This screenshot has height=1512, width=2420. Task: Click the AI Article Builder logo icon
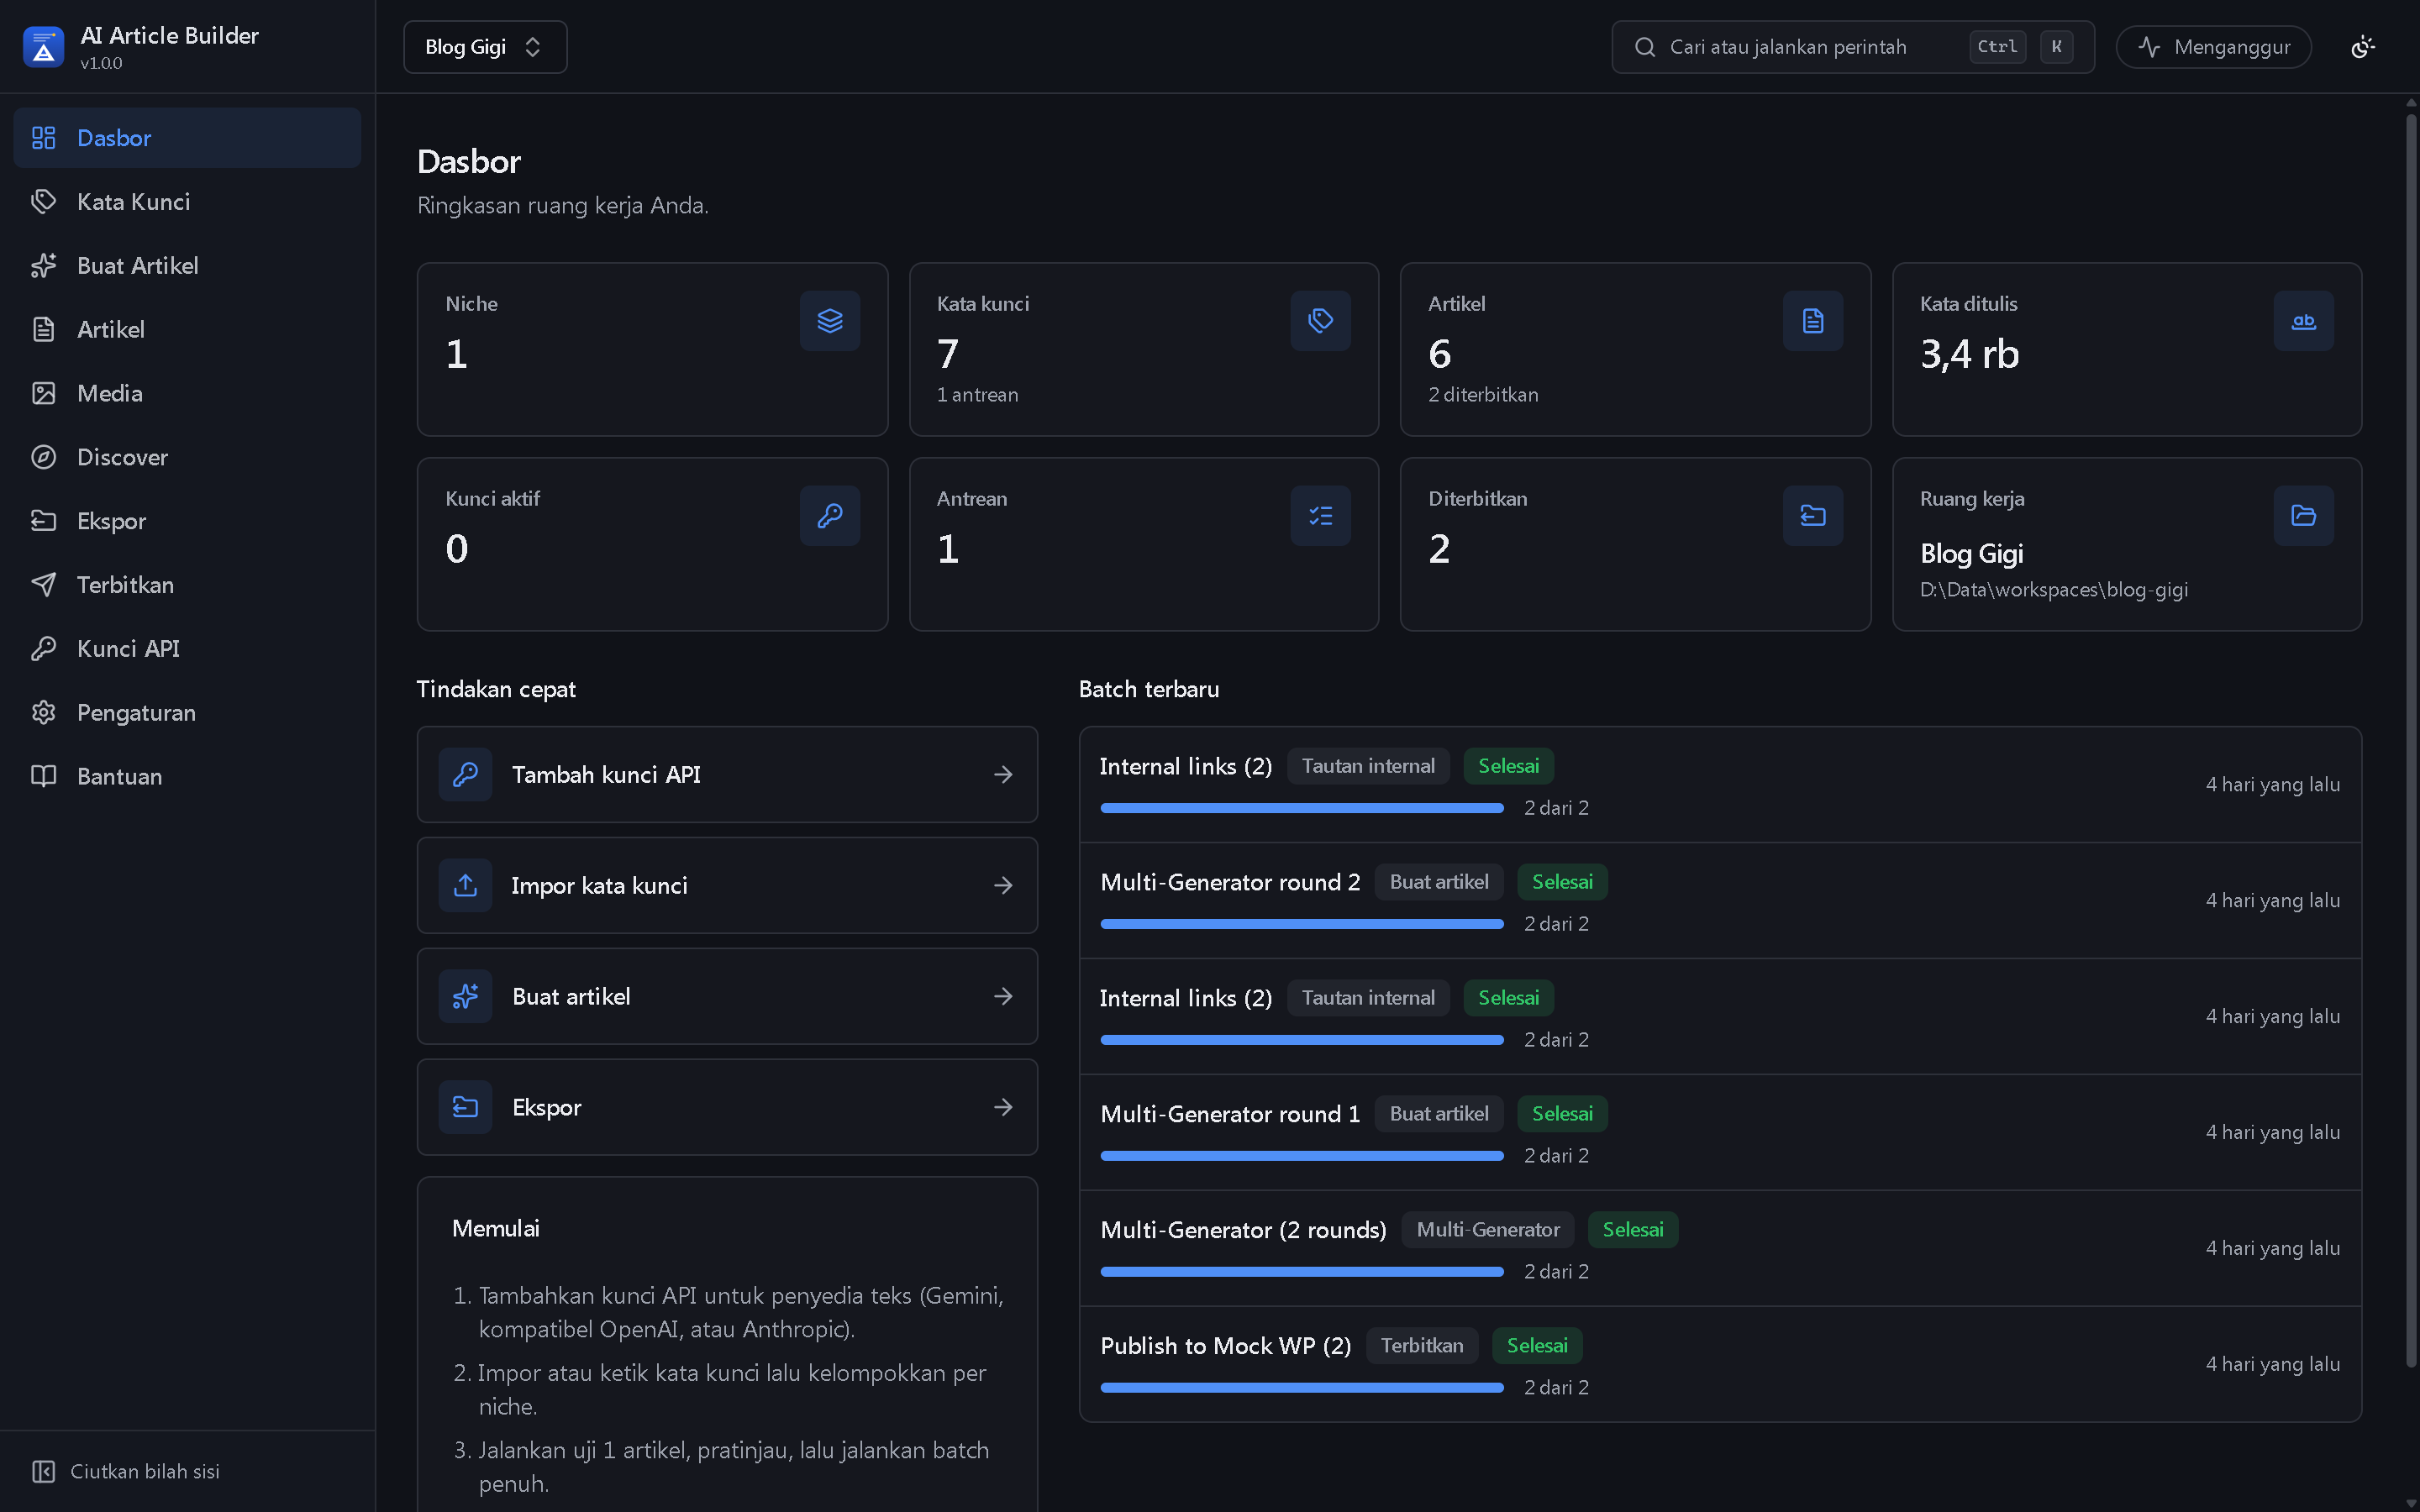(43, 47)
